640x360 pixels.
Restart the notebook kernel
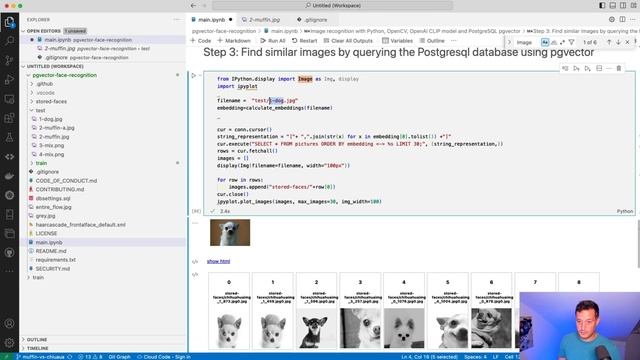[x=304, y=41]
